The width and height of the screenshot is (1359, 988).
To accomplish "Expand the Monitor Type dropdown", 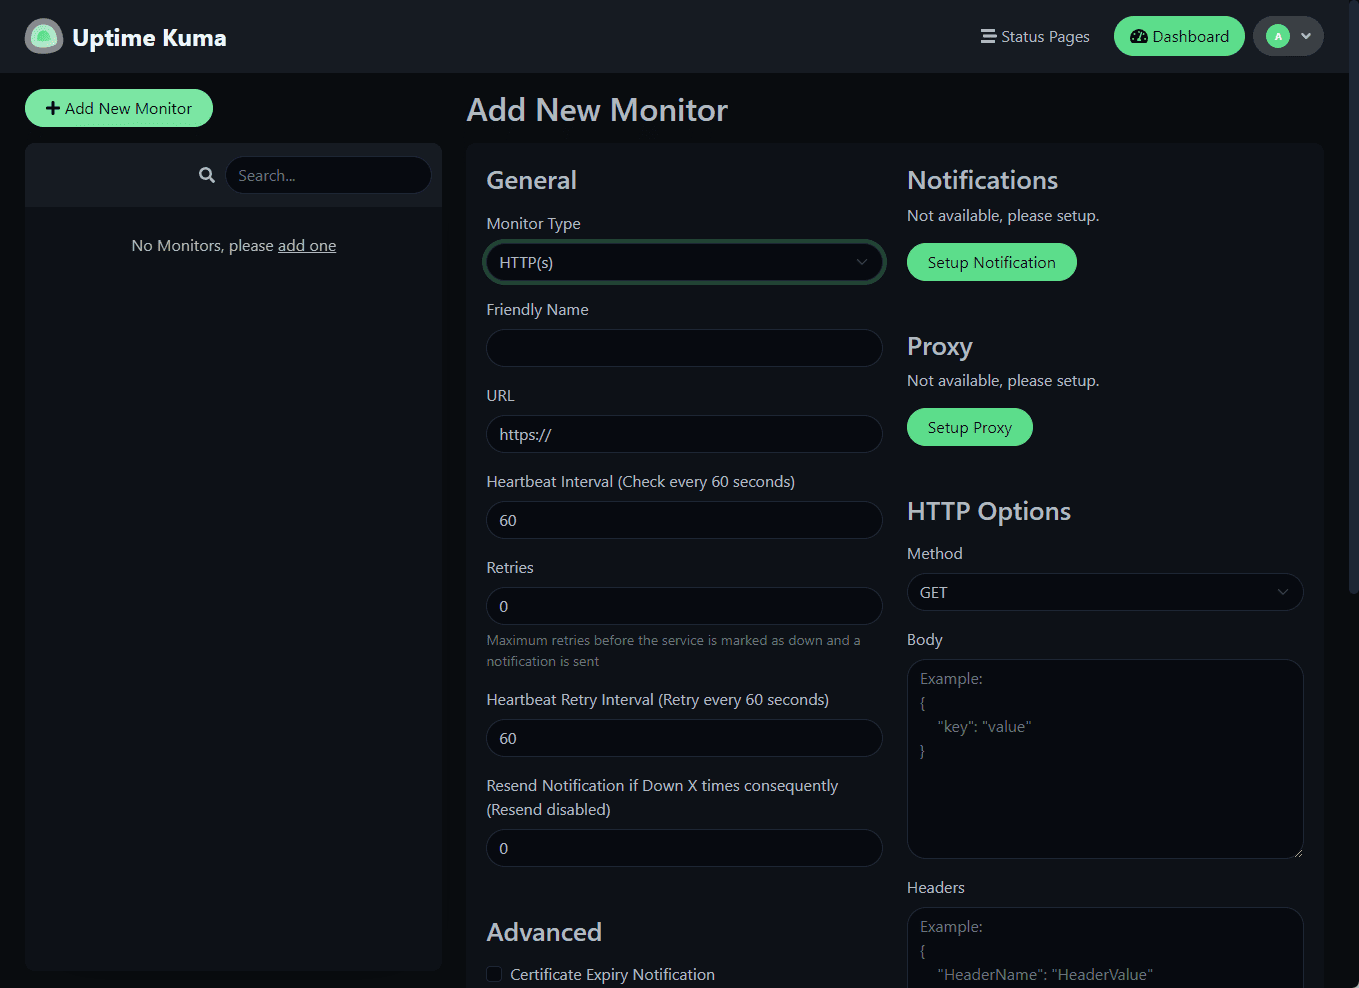I will [684, 262].
